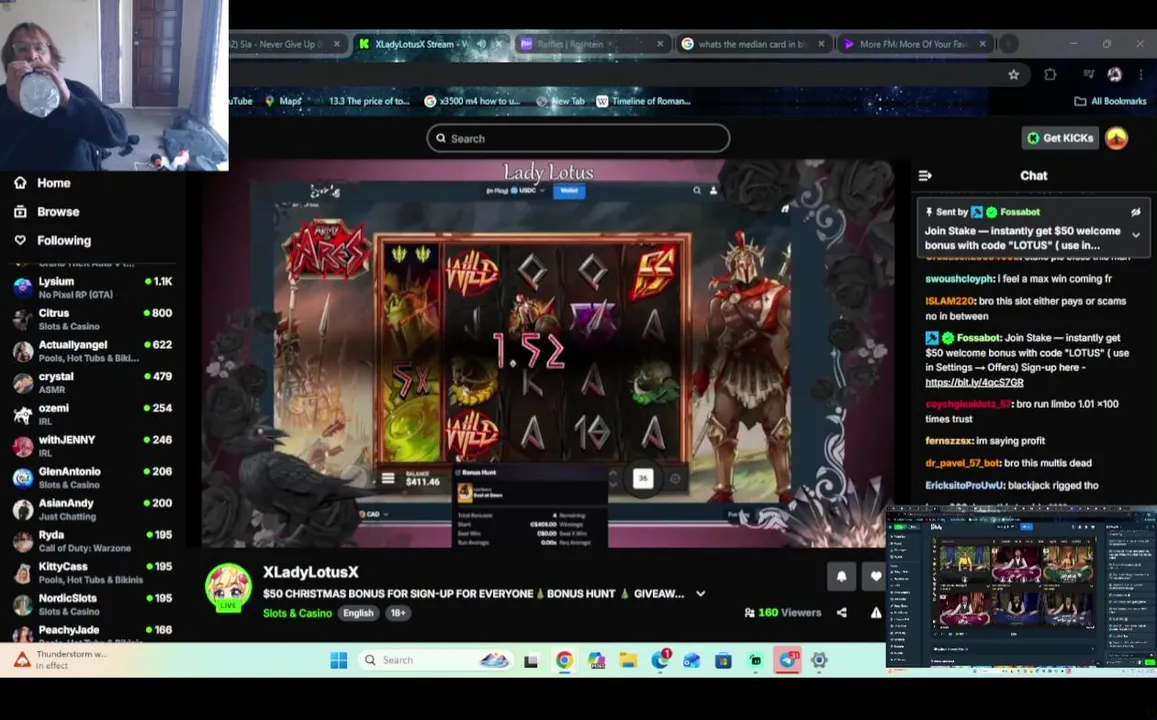The width and height of the screenshot is (1157, 720).
Task: Open the Chrome extensions puzzle icon
Action: click(1050, 75)
